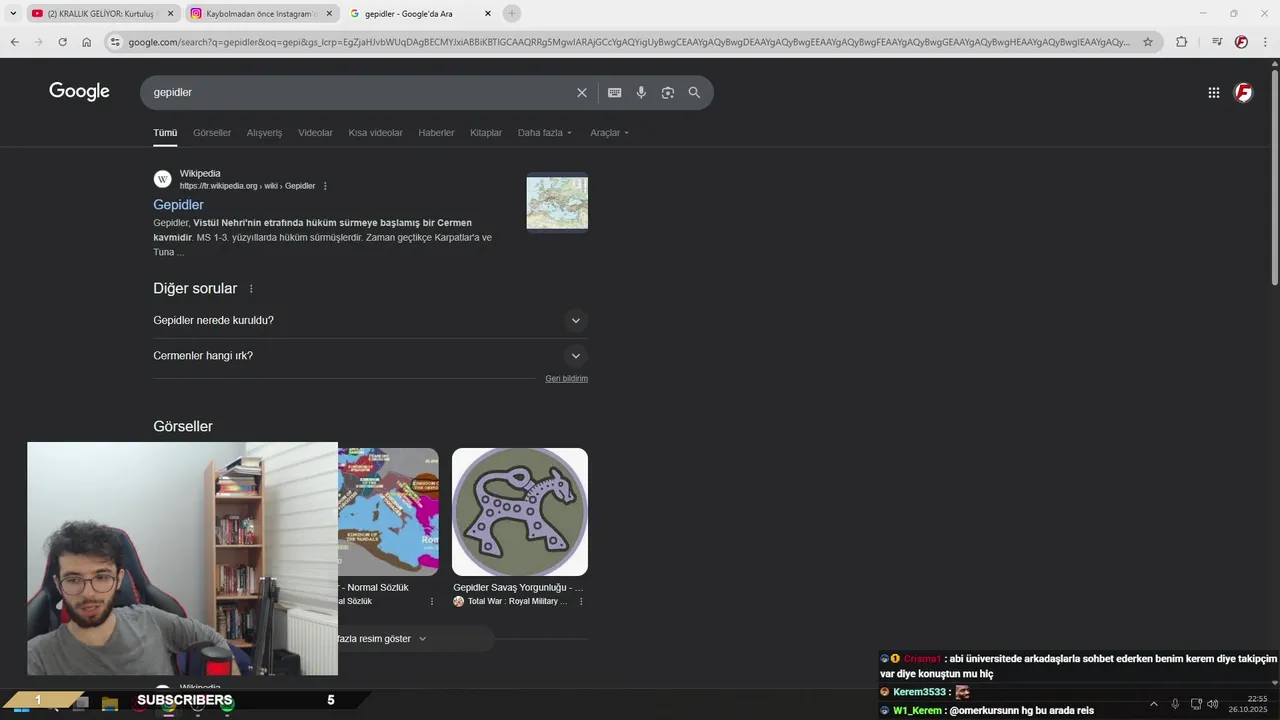The image size is (1280, 720).
Task: Open the tr.wikipedia.org Gepidler URL breadcrumb
Action: tap(247, 186)
